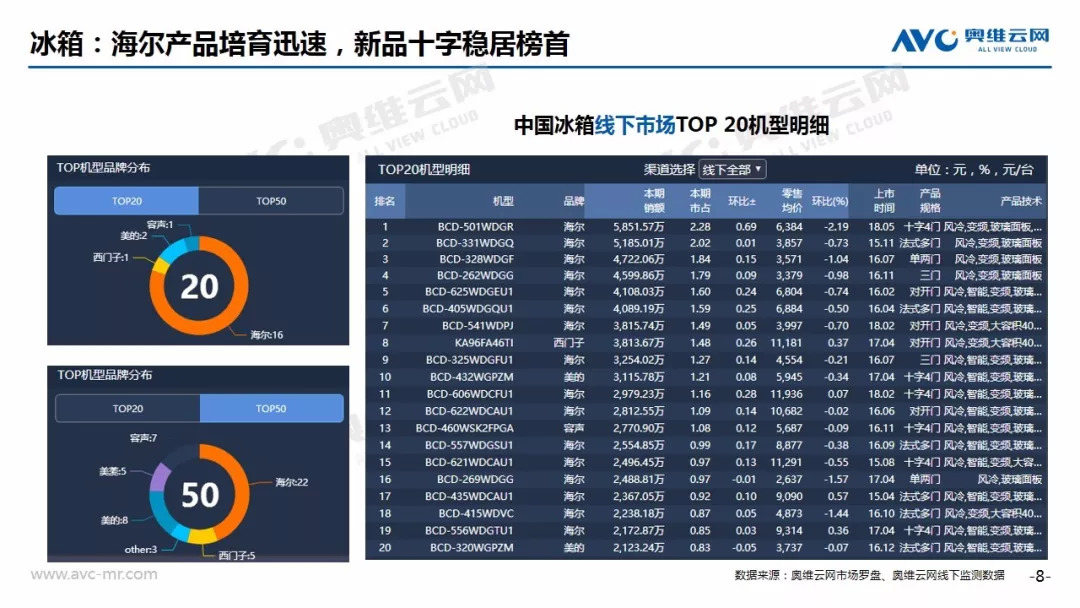Click average price 11,936 cell
Screen dimensions: 1080x608
[x=786, y=394]
